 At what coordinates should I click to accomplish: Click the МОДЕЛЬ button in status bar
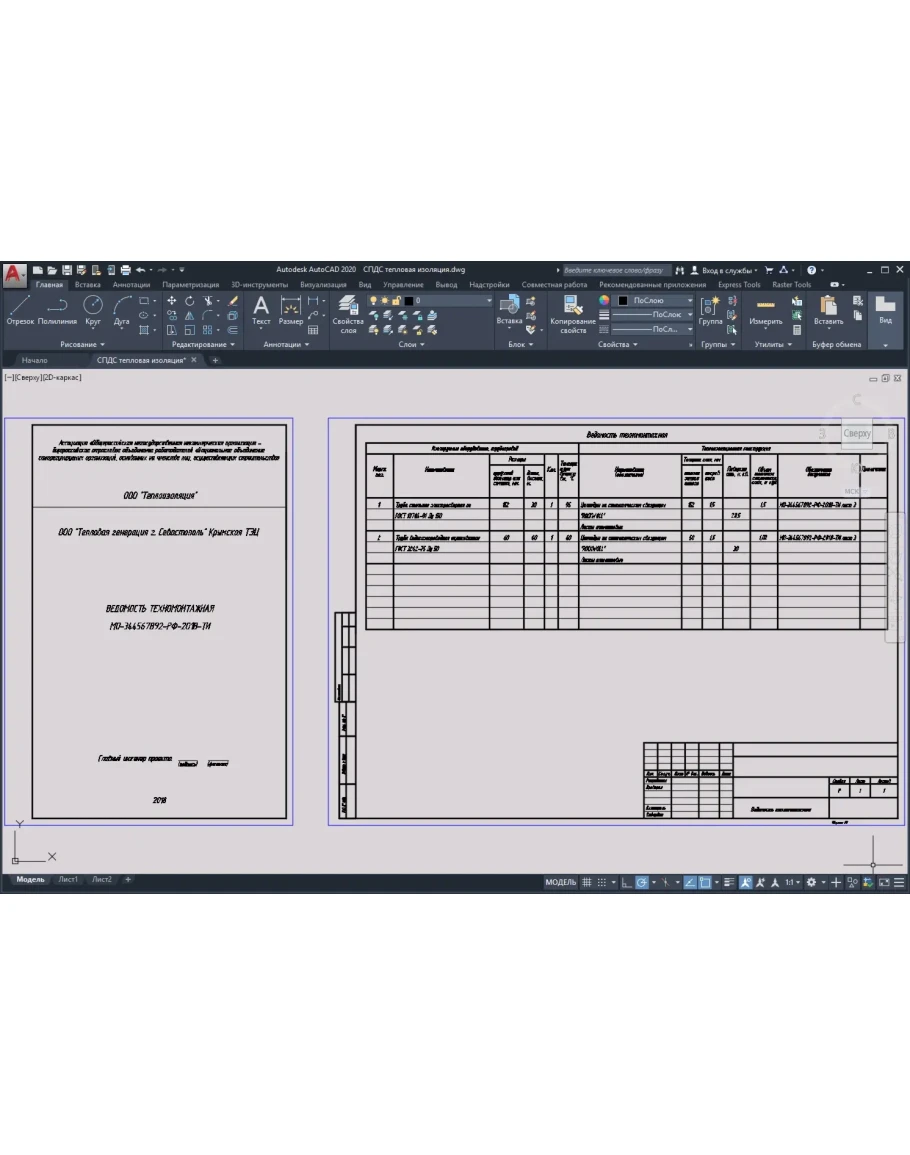[x=560, y=883]
